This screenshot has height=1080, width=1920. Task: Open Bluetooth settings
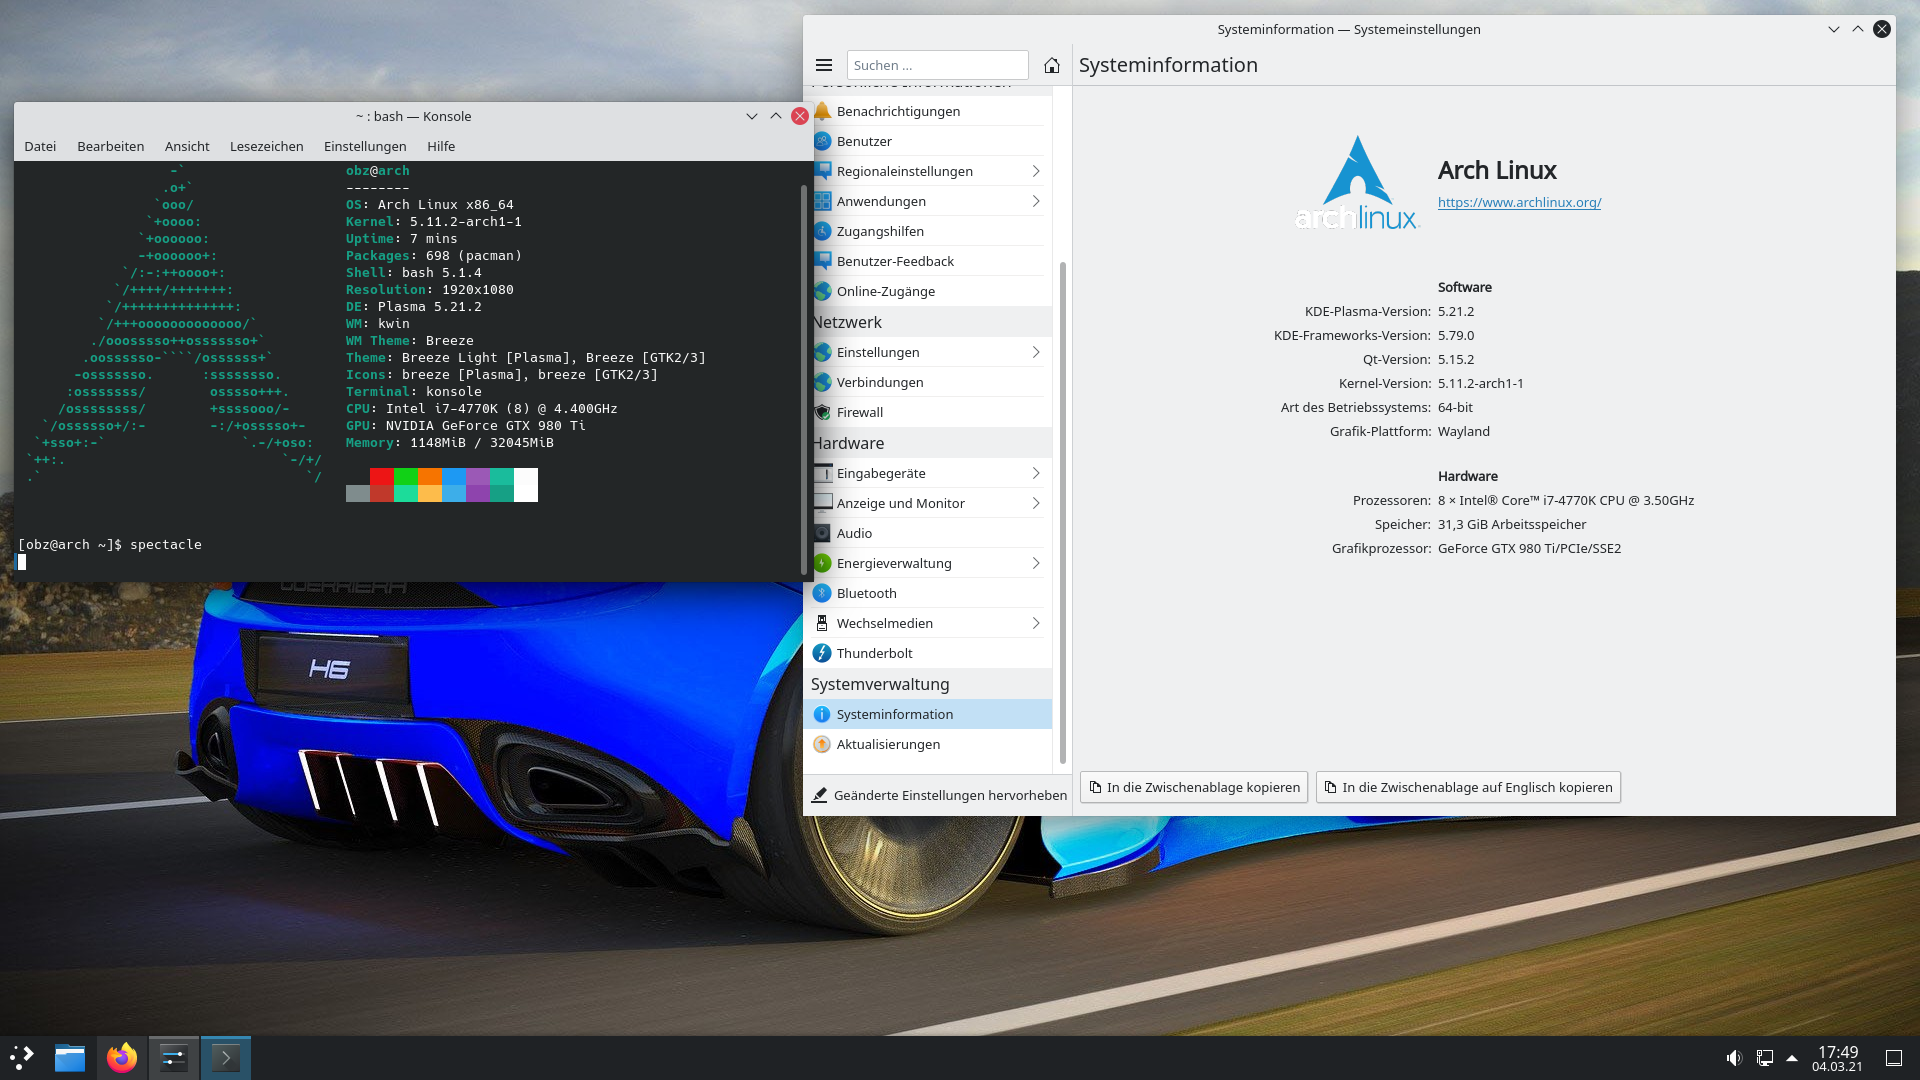pyautogui.click(x=866, y=592)
